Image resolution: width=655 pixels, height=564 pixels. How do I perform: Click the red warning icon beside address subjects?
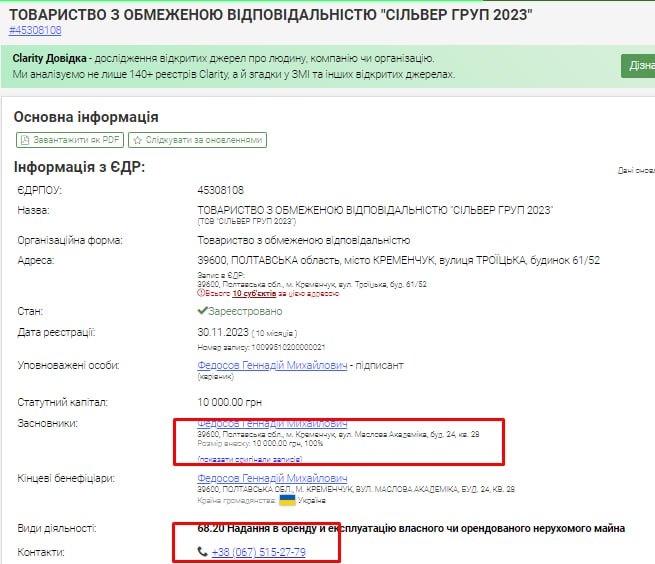201,295
